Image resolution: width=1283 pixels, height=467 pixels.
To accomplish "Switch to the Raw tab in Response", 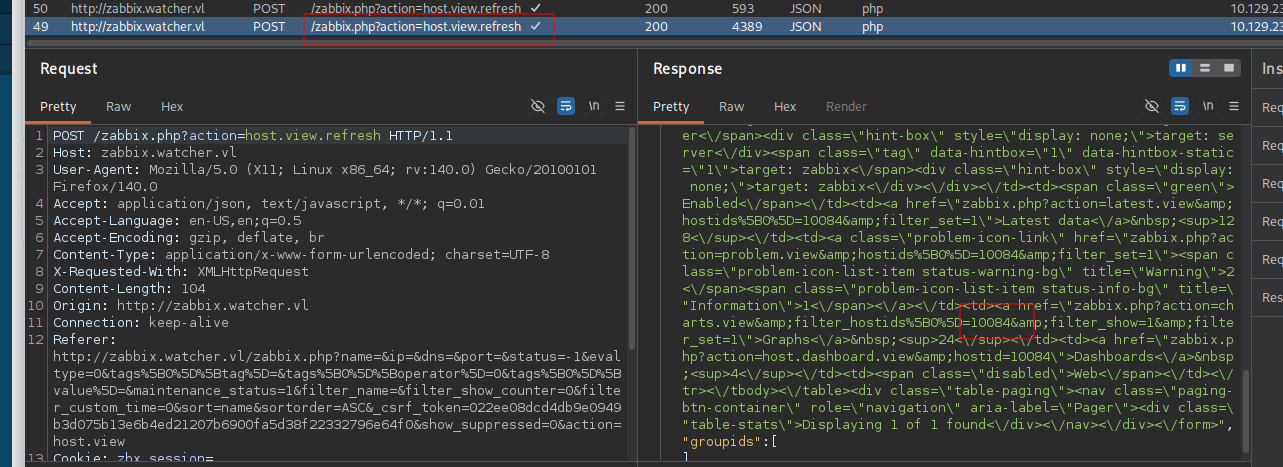I will (x=732, y=107).
